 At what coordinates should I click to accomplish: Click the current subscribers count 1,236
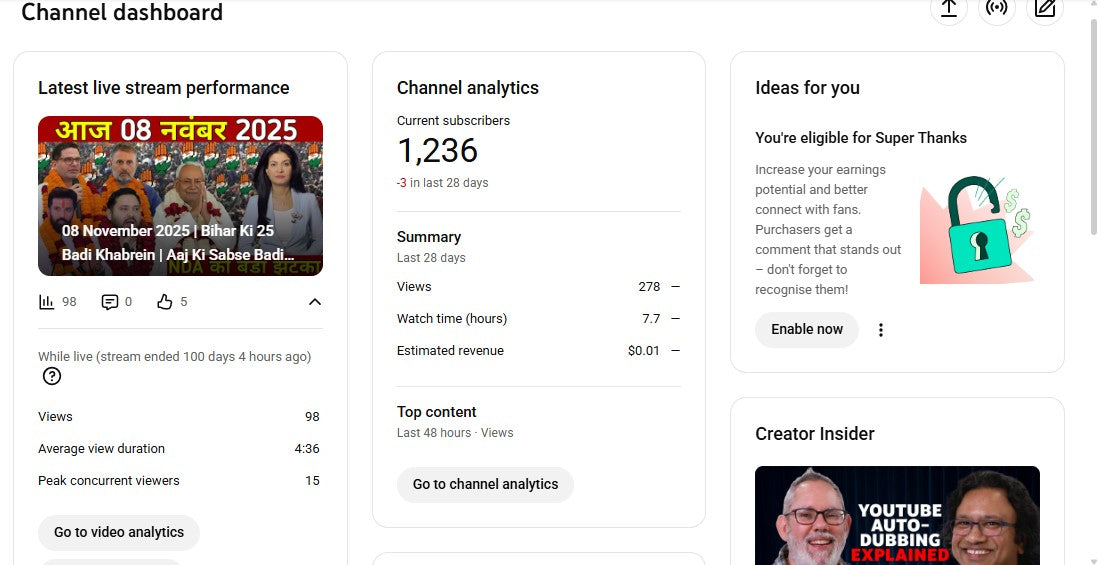[437, 151]
